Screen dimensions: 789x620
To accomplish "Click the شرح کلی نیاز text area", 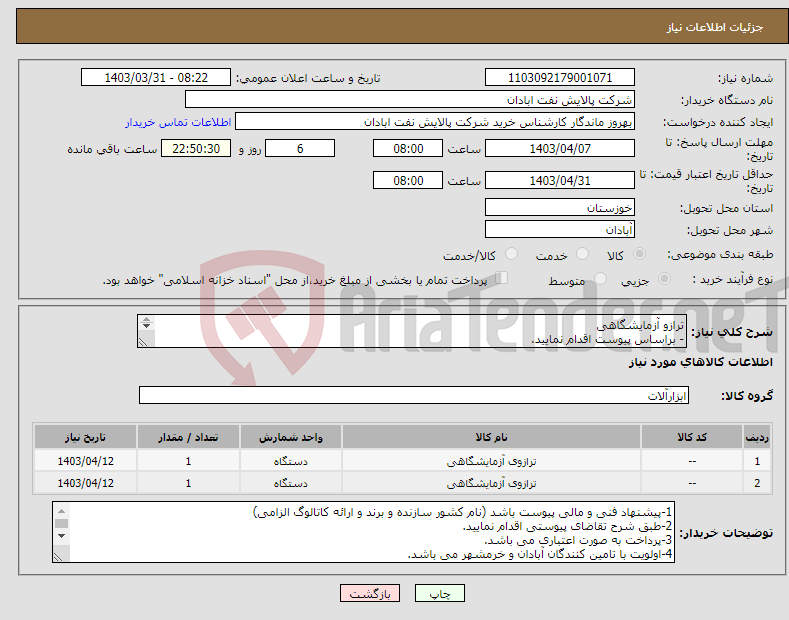I will [x=412, y=331].
